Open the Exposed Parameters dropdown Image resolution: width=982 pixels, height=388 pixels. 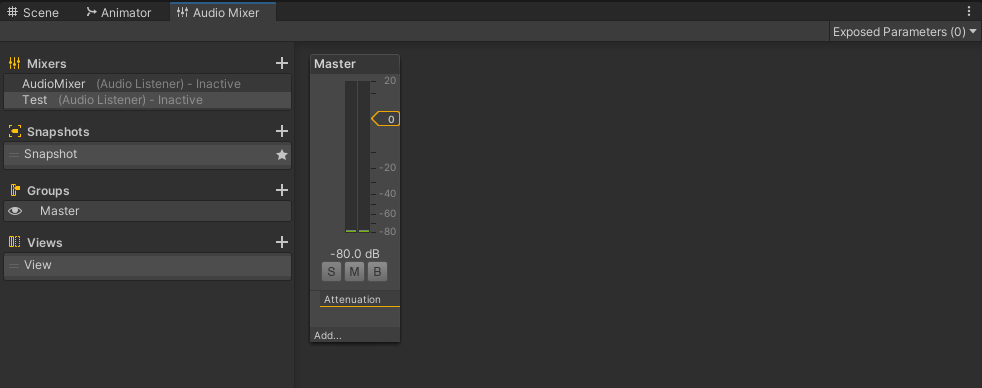(905, 32)
